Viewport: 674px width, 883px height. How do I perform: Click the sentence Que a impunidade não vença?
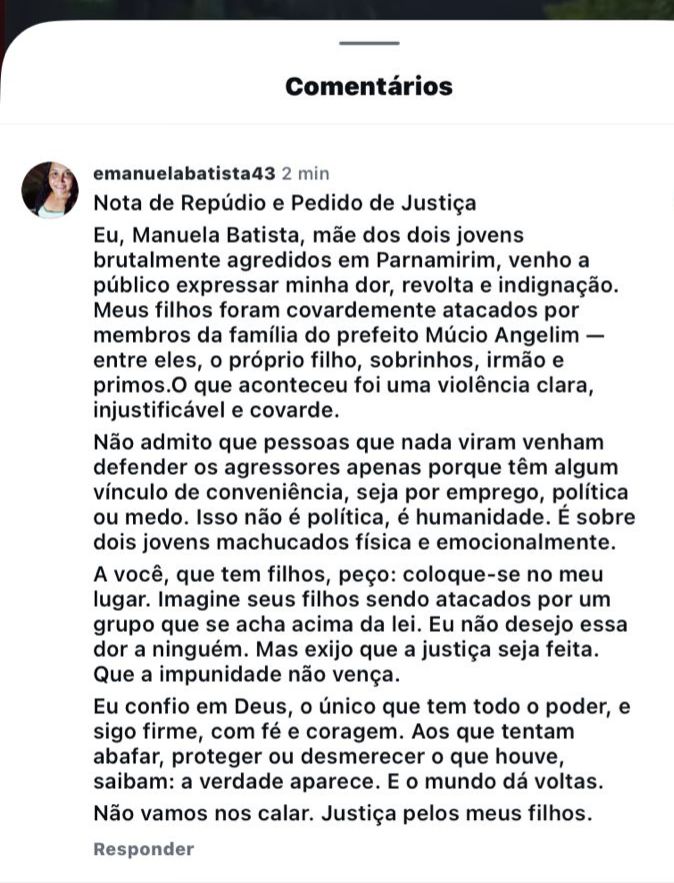pyautogui.click(x=247, y=675)
